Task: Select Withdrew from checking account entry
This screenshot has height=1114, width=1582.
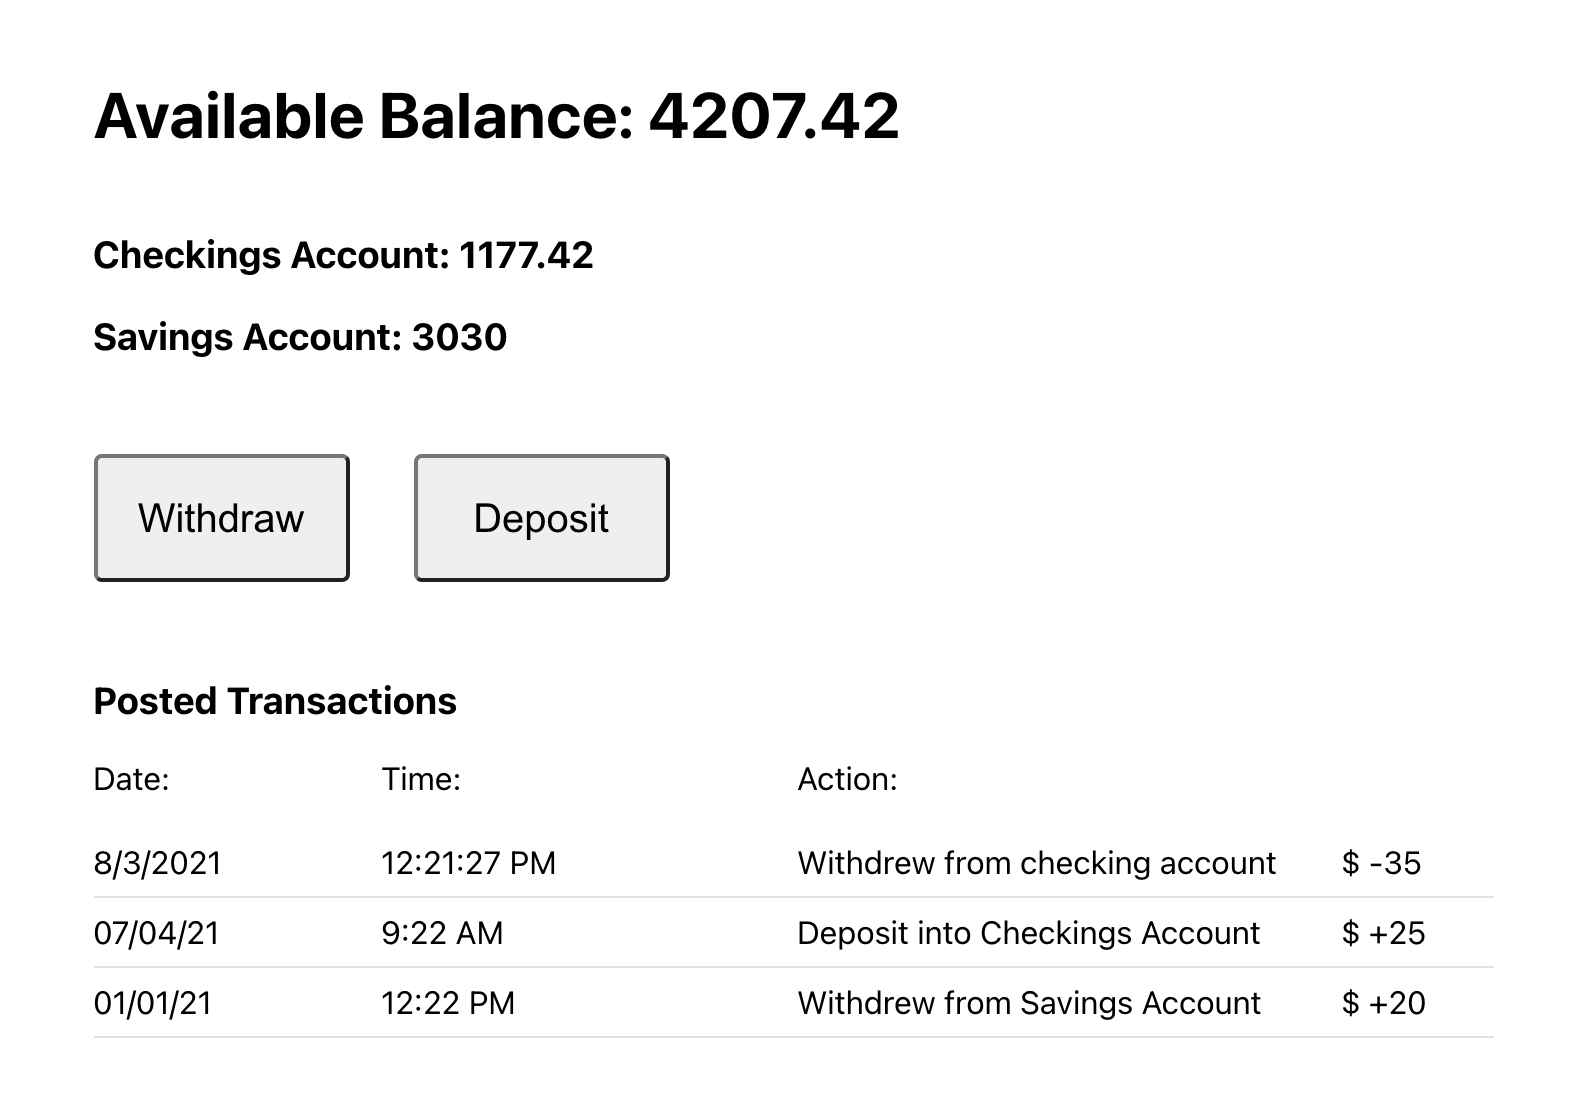Action: click(1037, 863)
